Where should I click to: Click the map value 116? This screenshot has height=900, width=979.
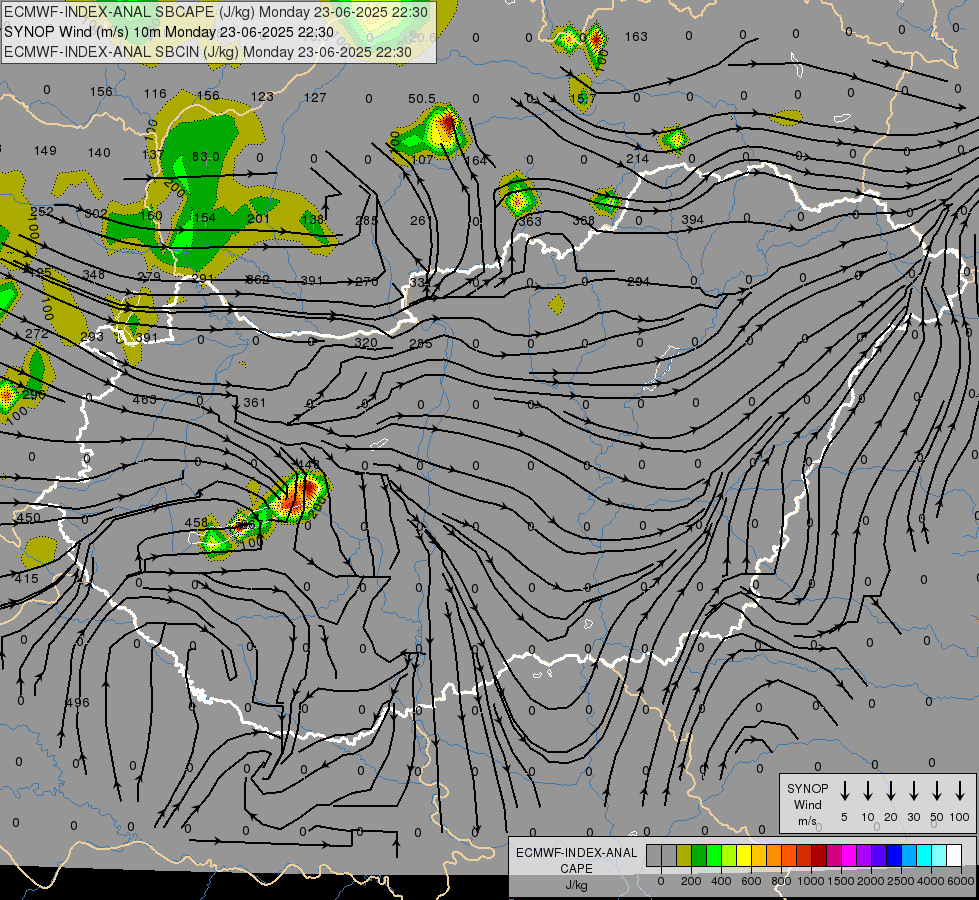coord(155,94)
